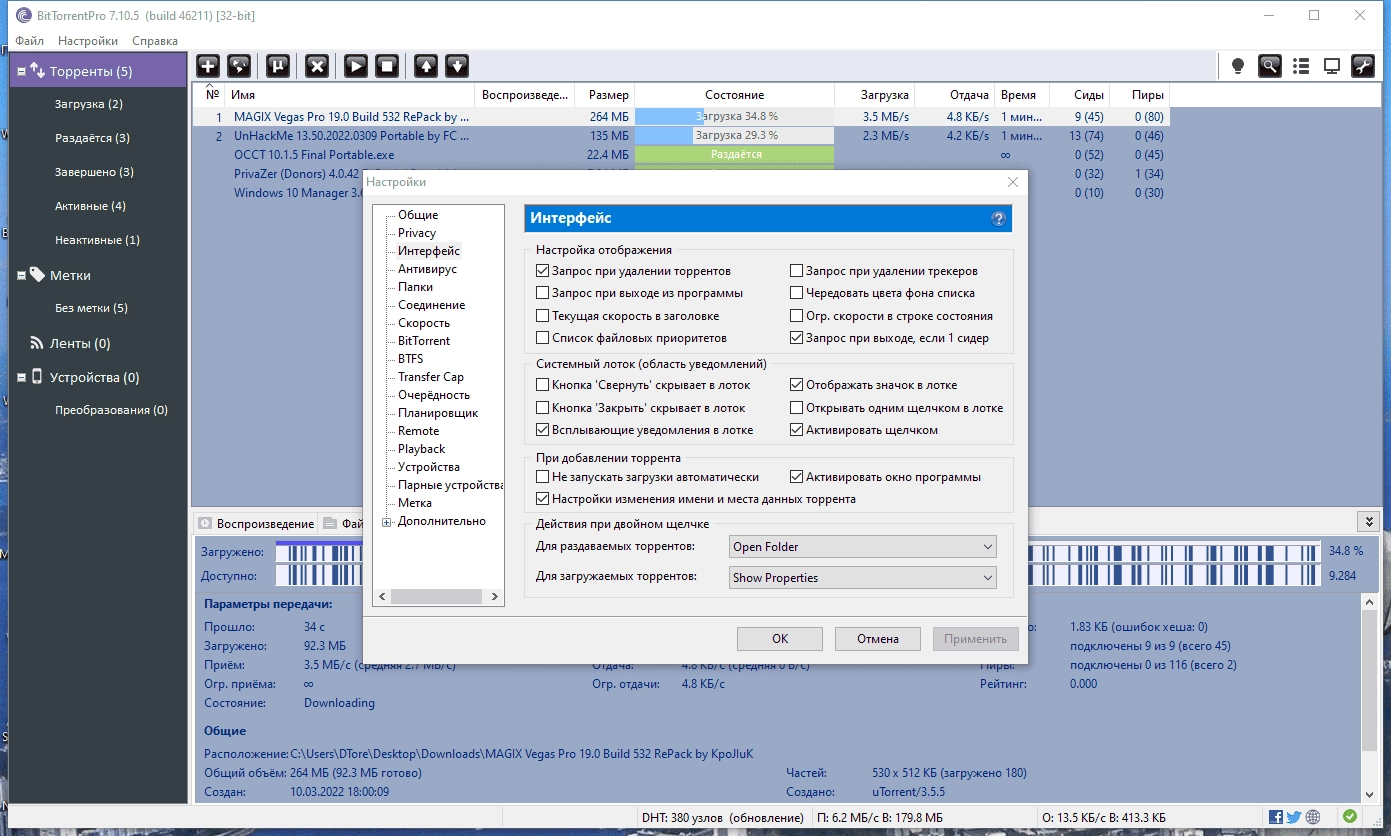Image resolution: width=1391 pixels, height=836 pixels.
Task: Click the Отмена button
Action: pyautogui.click(x=878, y=639)
